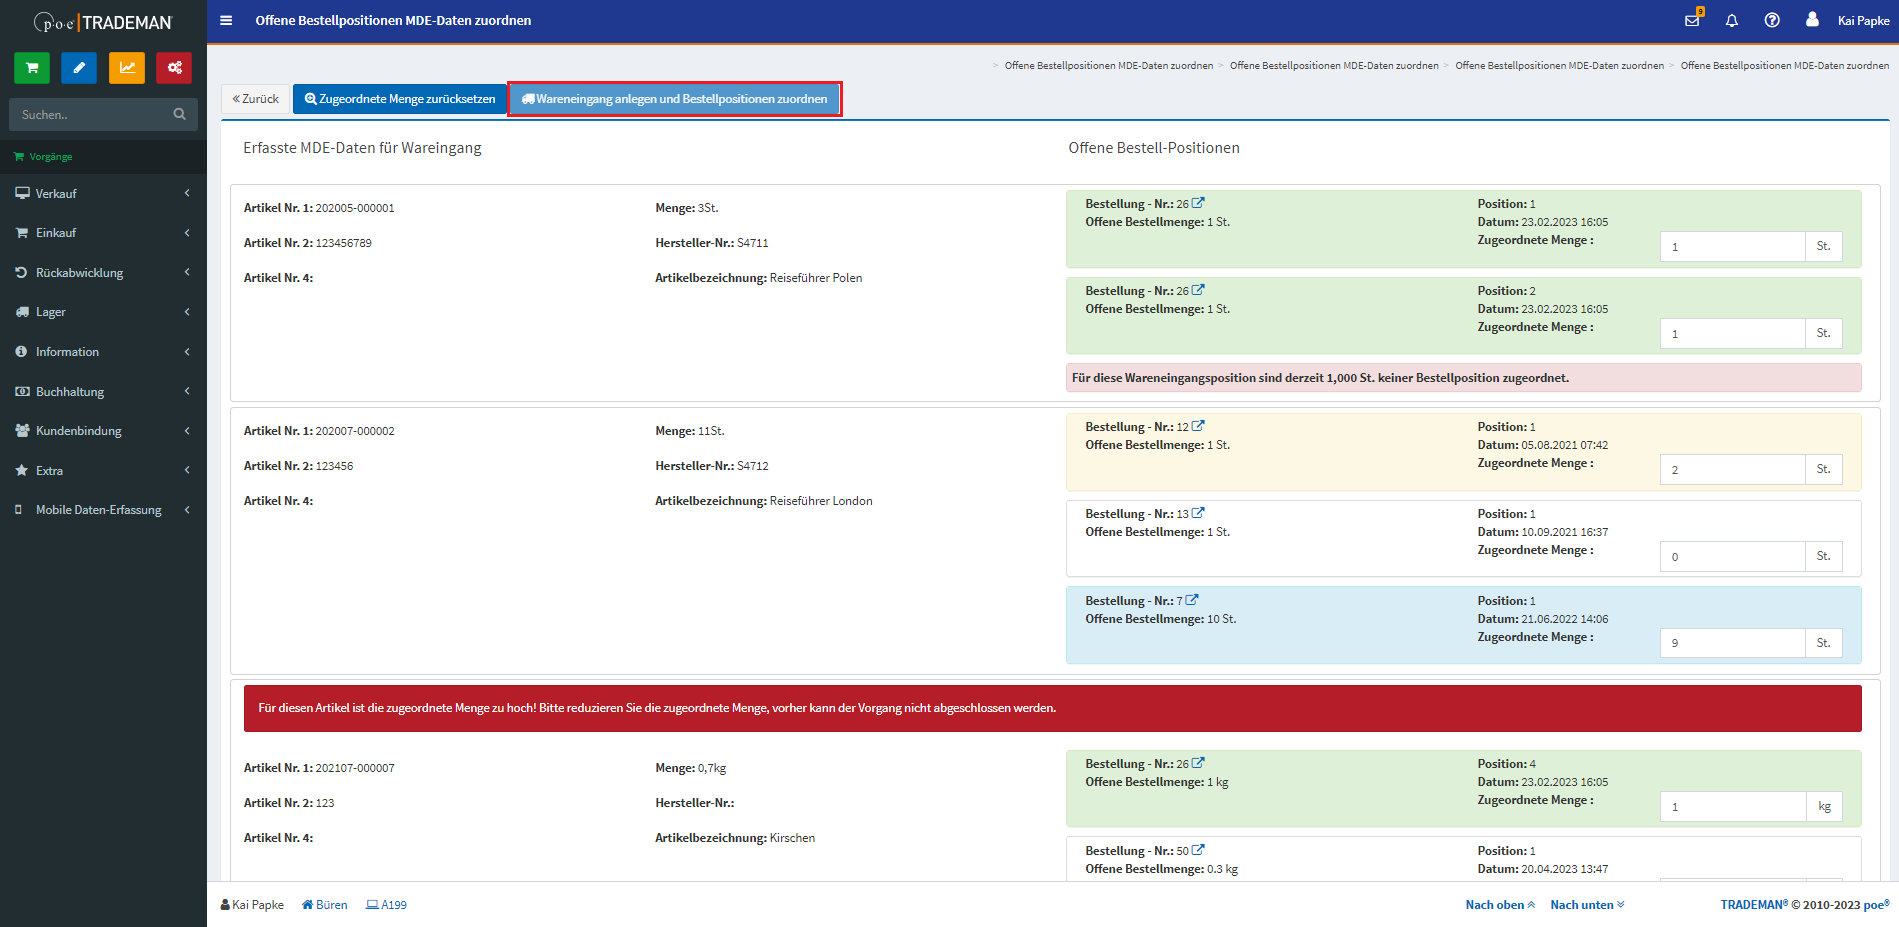
Task: Toggle the hamburger sidebar menu
Action: click(x=226, y=20)
